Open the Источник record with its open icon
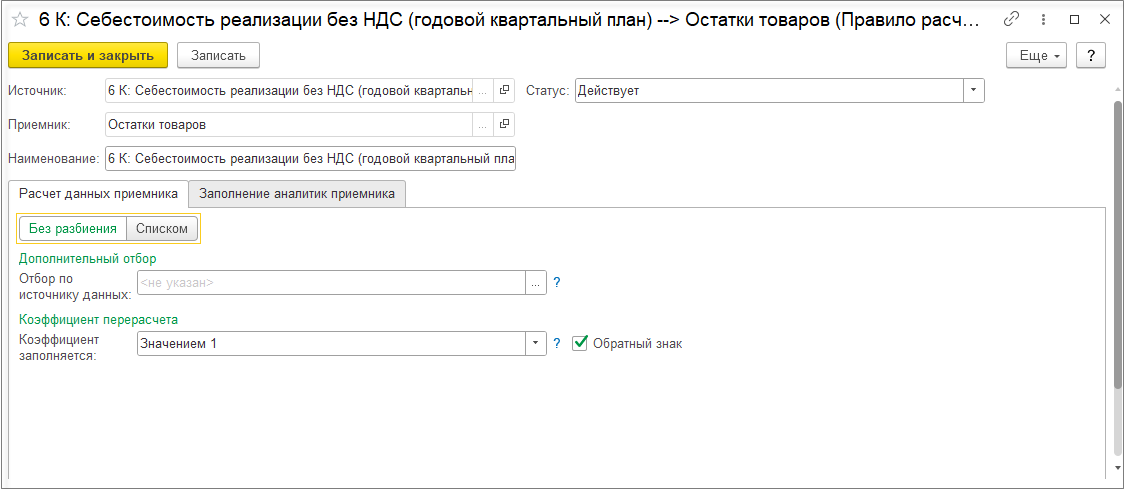 pyautogui.click(x=504, y=91)
